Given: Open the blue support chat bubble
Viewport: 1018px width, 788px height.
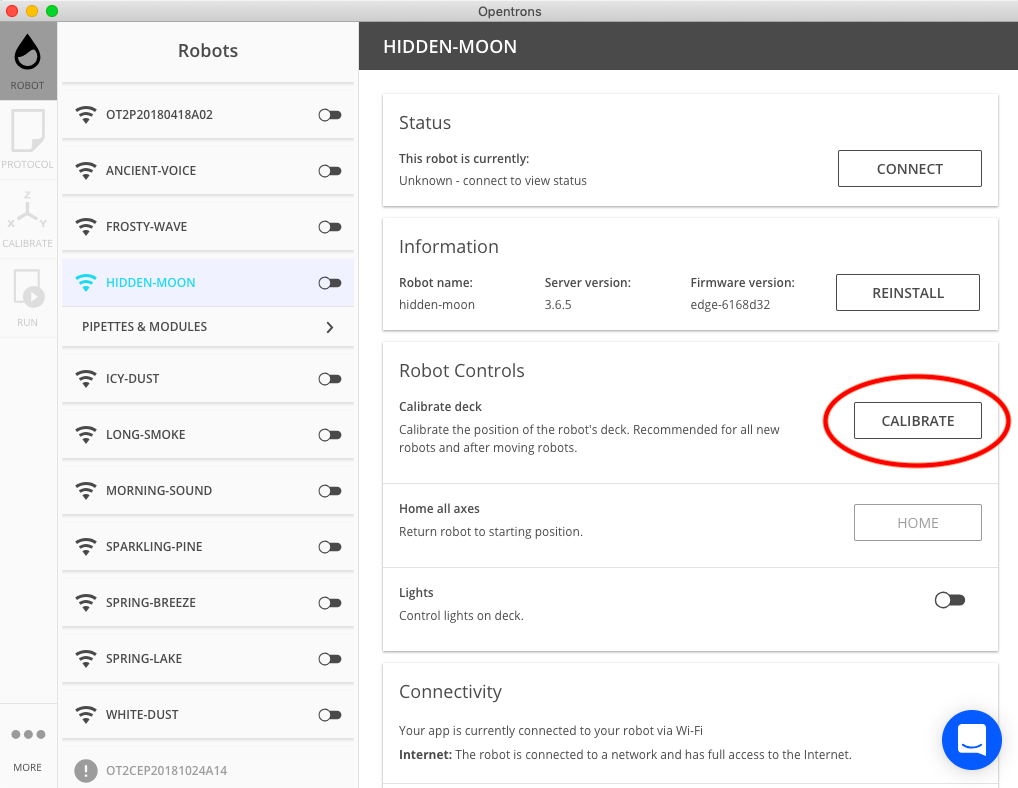Looking at the screenshot, I should coord(971,740).
